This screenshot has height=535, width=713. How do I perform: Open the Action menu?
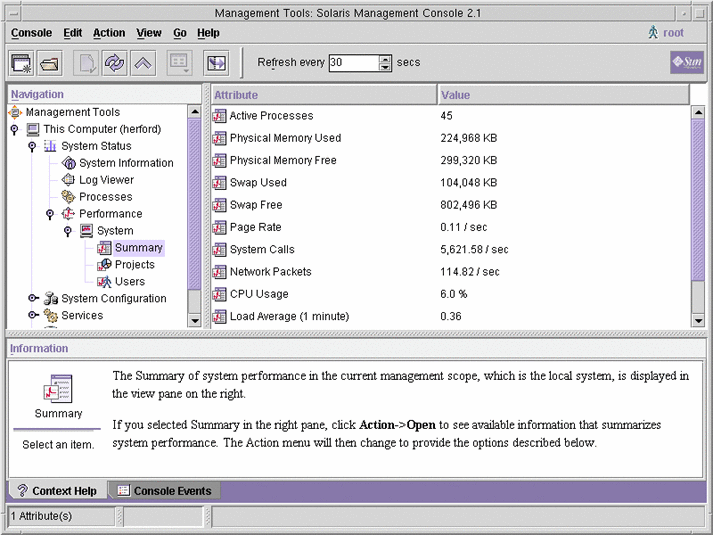tap(109, 33)
